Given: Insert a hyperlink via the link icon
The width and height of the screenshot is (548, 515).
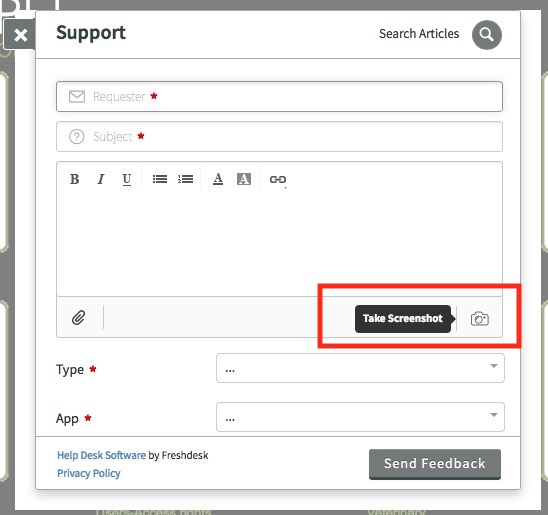Looking at the screenshot, I should coord(278,180).
